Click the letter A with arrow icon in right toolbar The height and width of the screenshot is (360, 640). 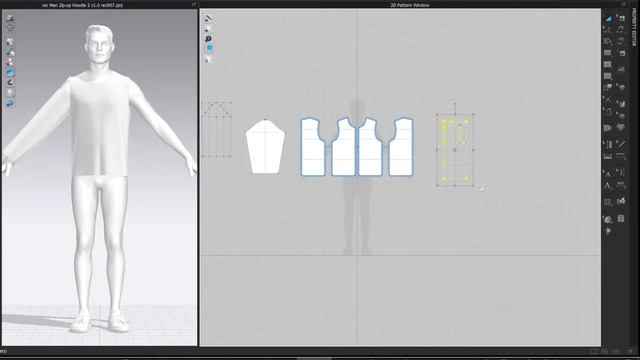[607, 173]
